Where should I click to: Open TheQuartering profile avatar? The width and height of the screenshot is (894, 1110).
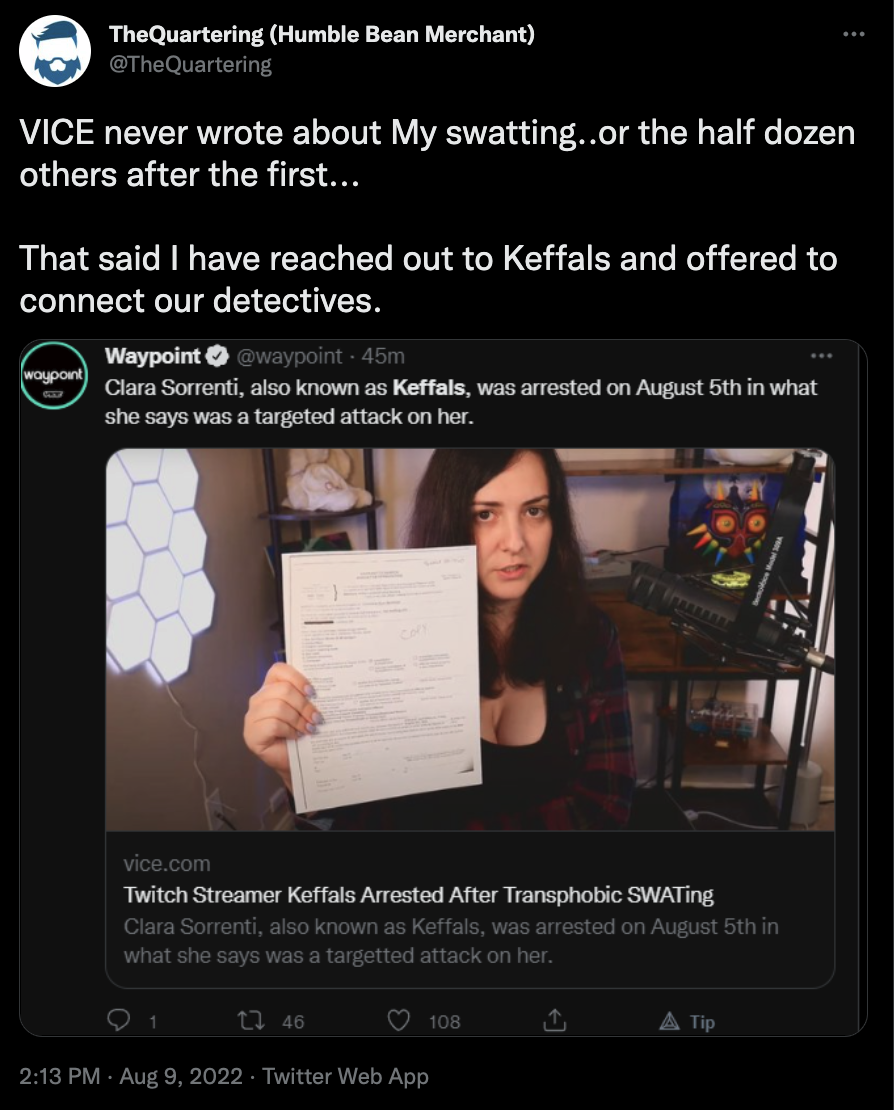tap(55, 52)
